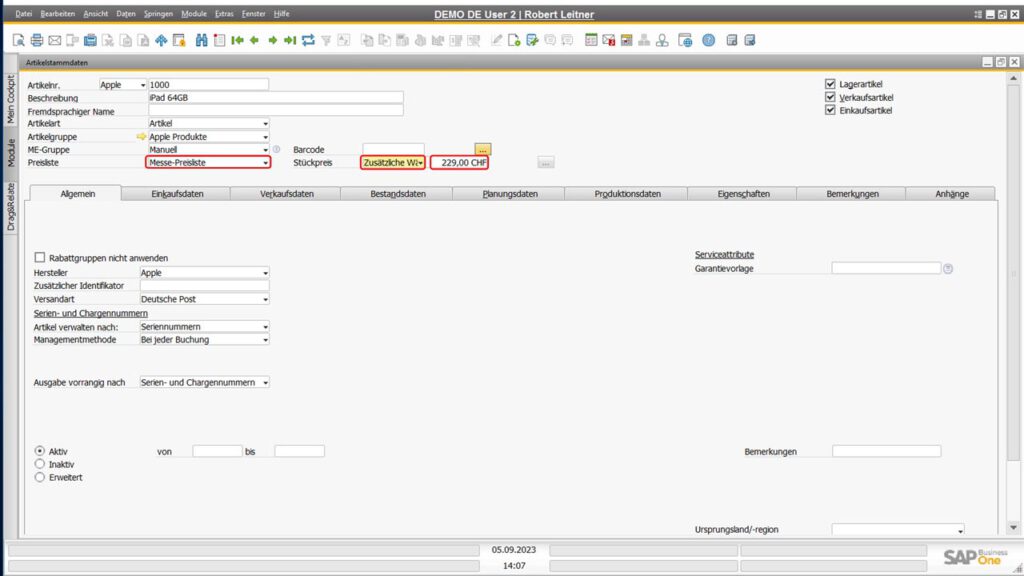Image resolution: width=1024 pixels, height=576 pixels.
Task: Toggle the Lagerartikel checkbox
Action: 830,84
